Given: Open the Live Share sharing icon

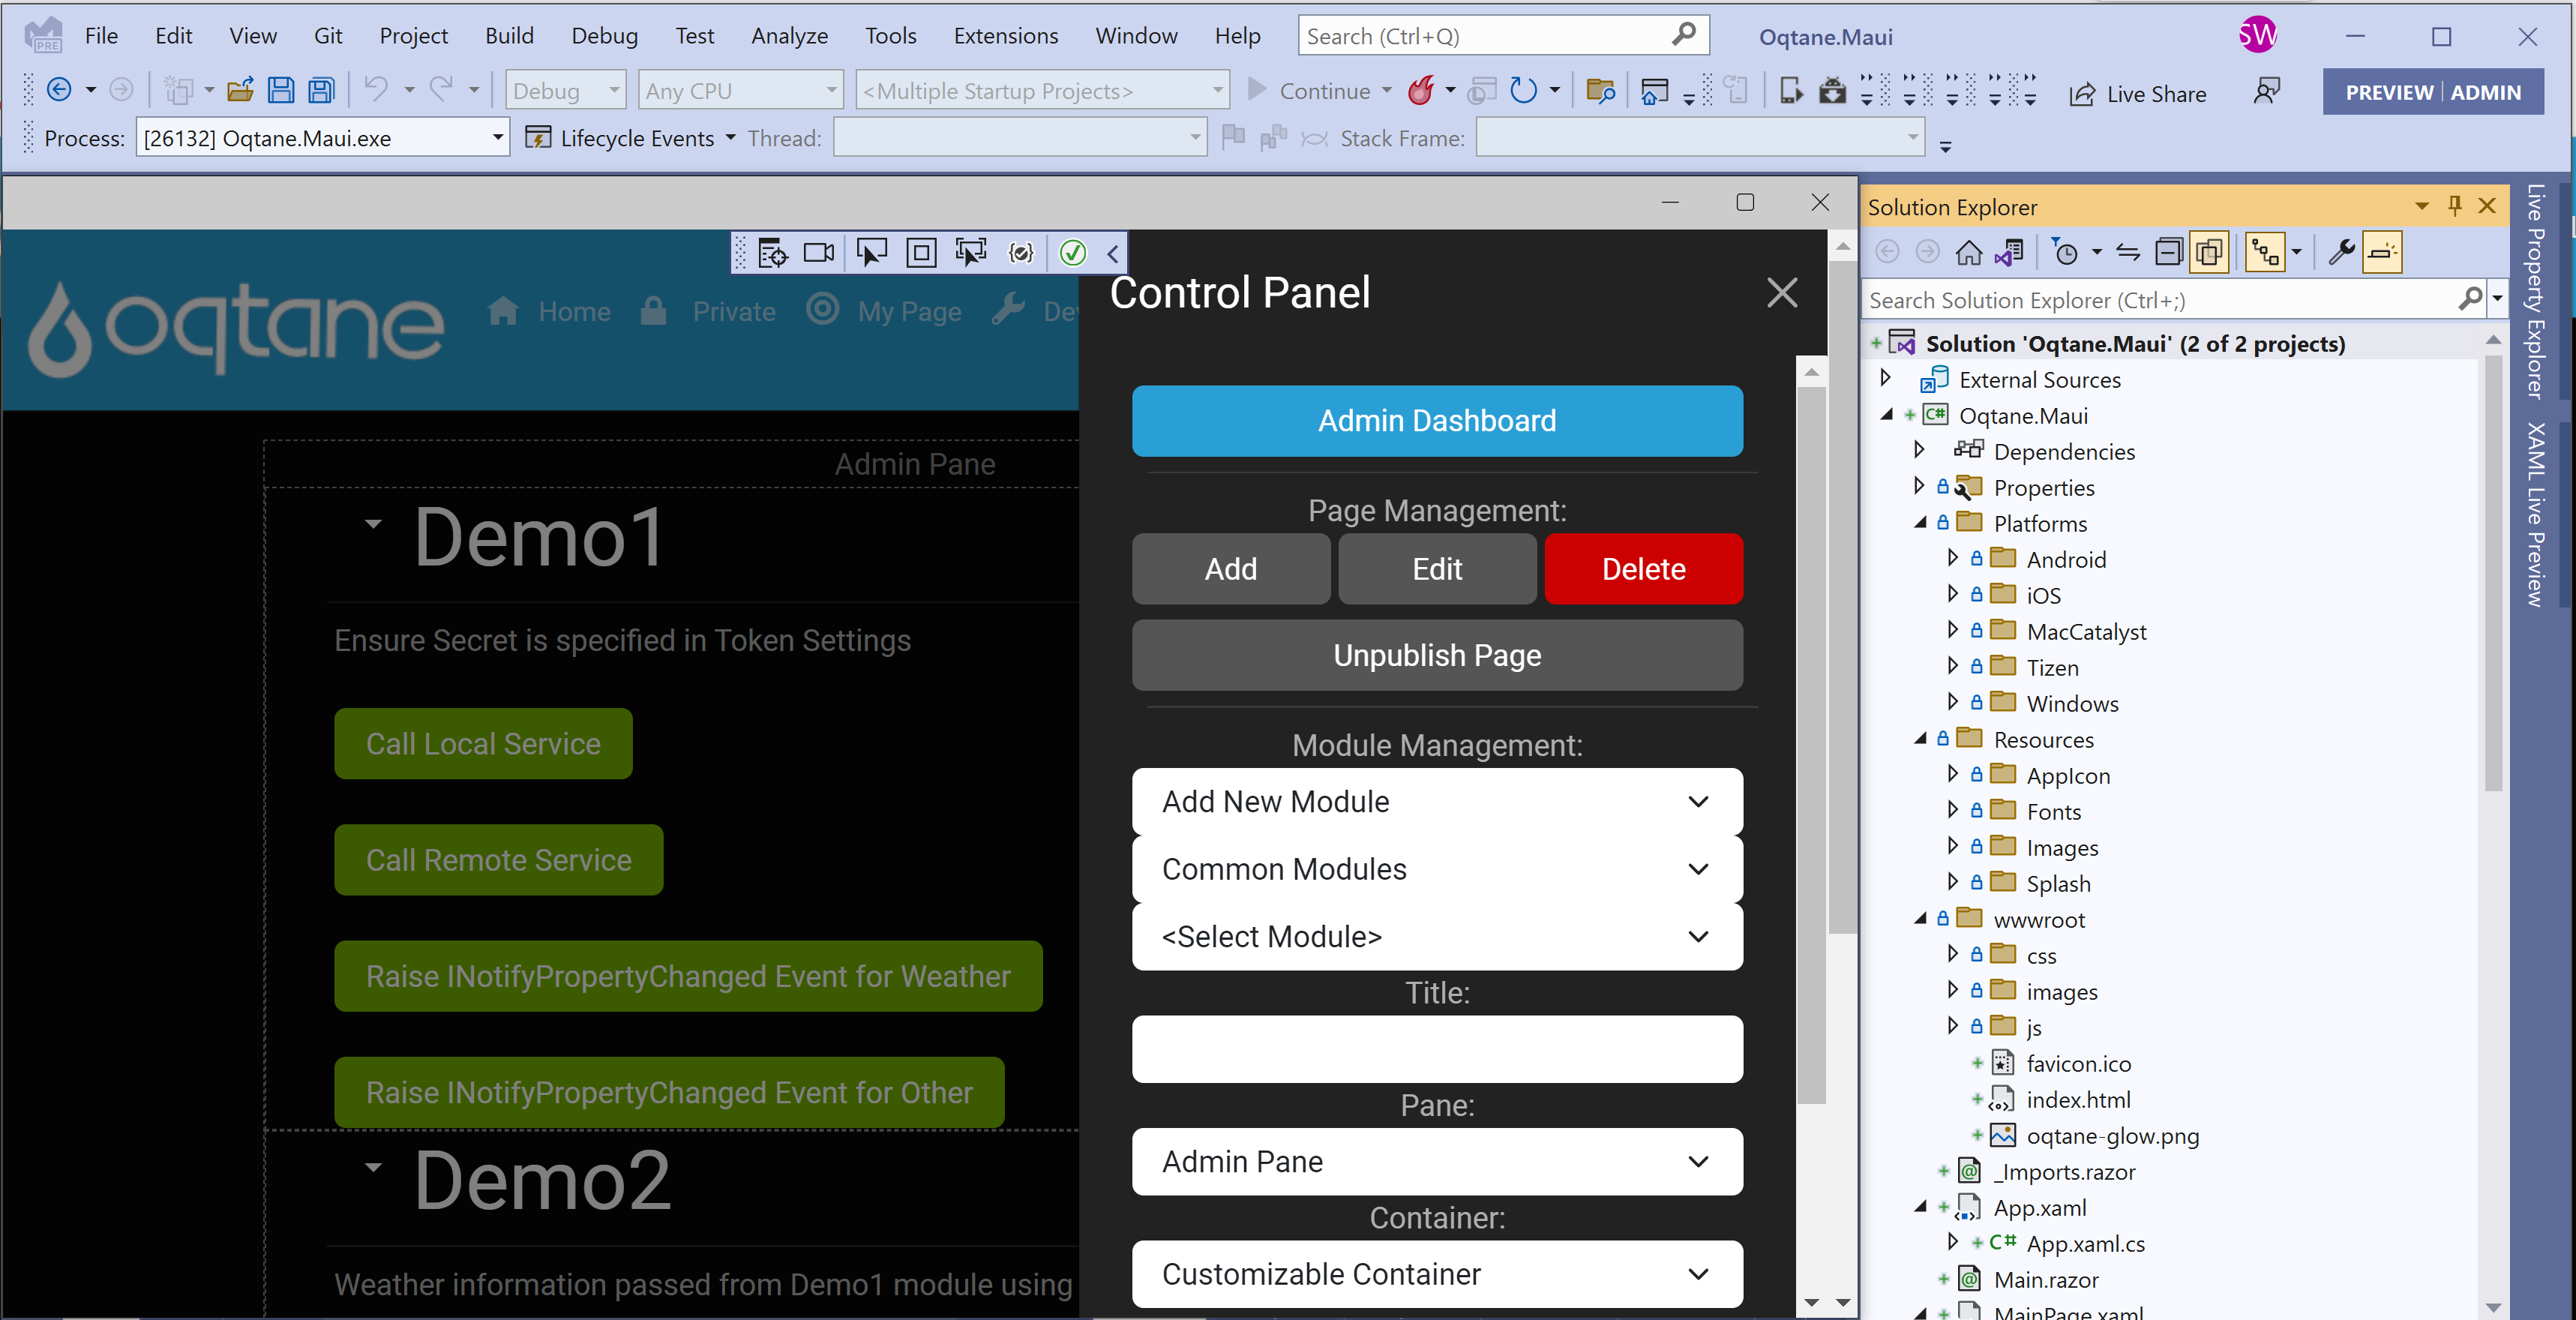Looking at the screenshot, I should (2083, 93).
